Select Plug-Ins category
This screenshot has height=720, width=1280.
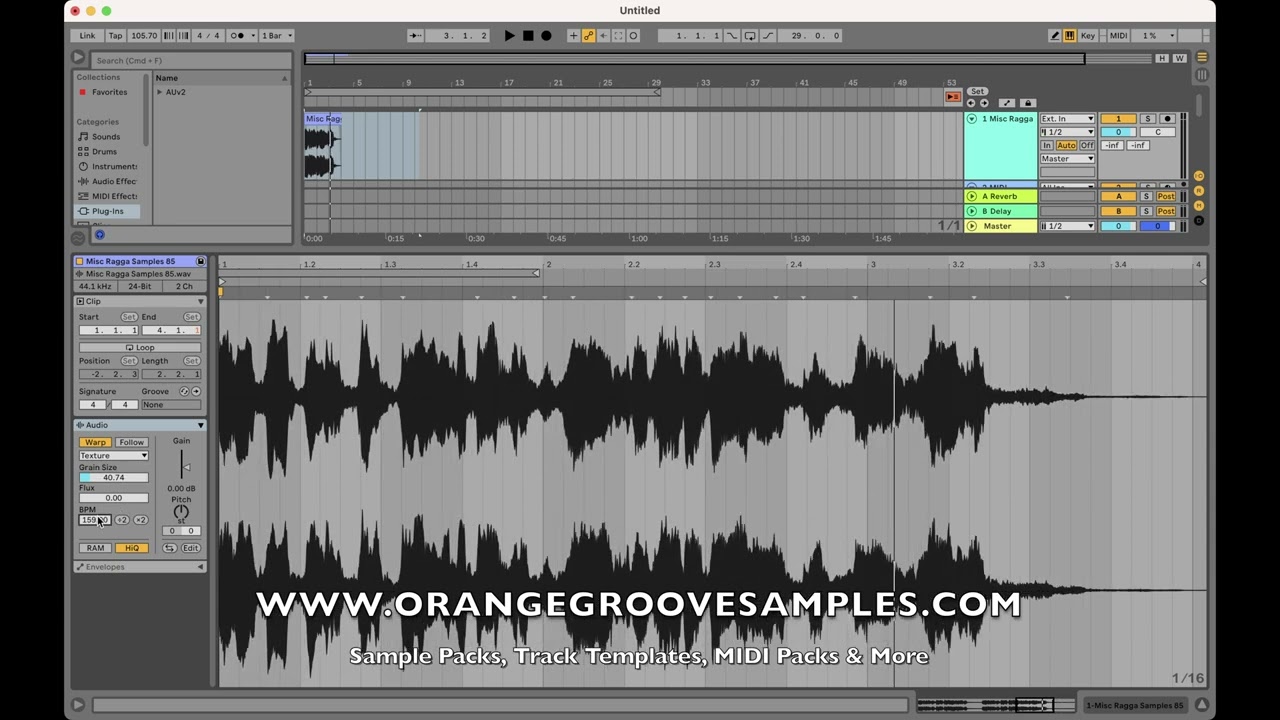click(108, 212)
